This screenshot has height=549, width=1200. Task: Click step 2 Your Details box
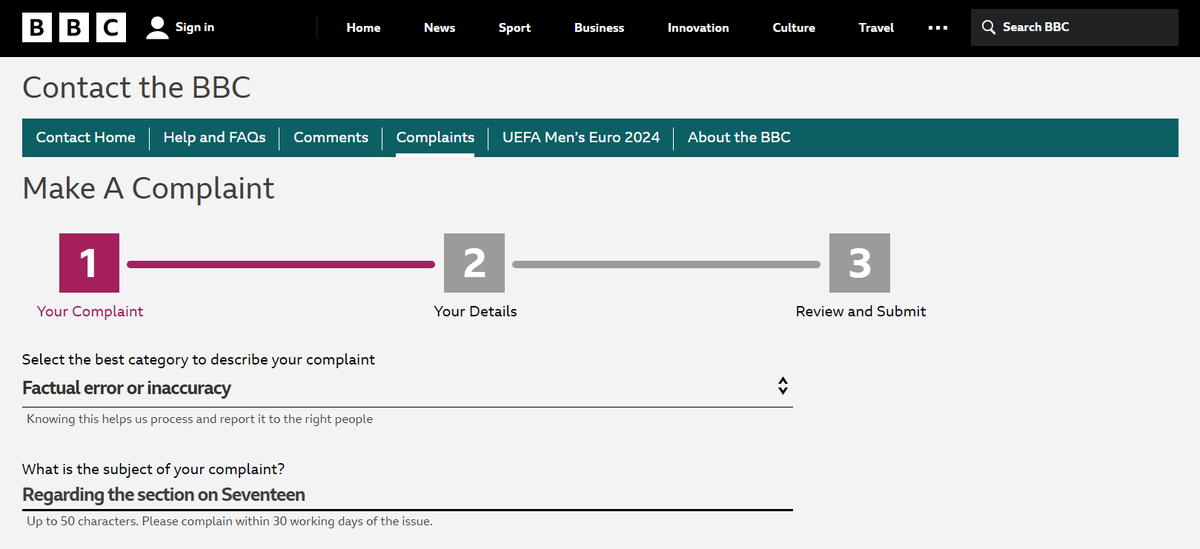pos(475,263)
